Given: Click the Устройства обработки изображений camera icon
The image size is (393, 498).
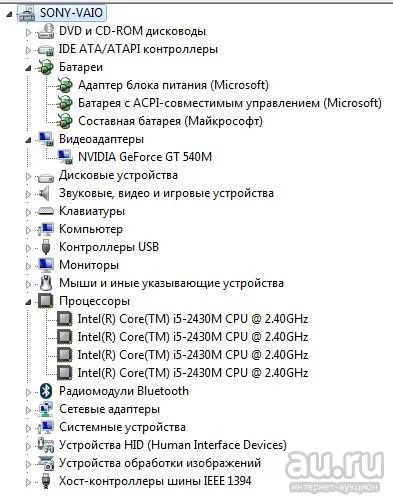Looking at the screenshot, I should [46, 463].
